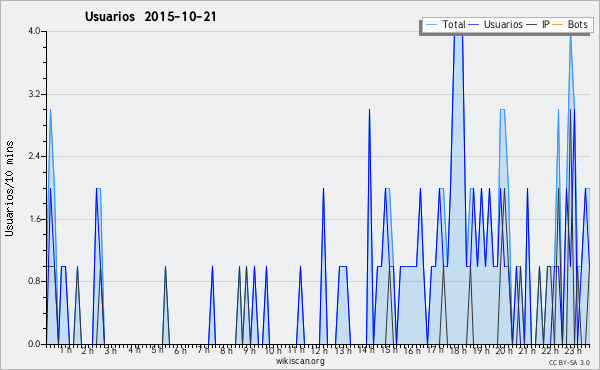Click the '2 h' x-axis label
Image resolution: width=600 pixels, height=370 pixels.
pos(88,350)
